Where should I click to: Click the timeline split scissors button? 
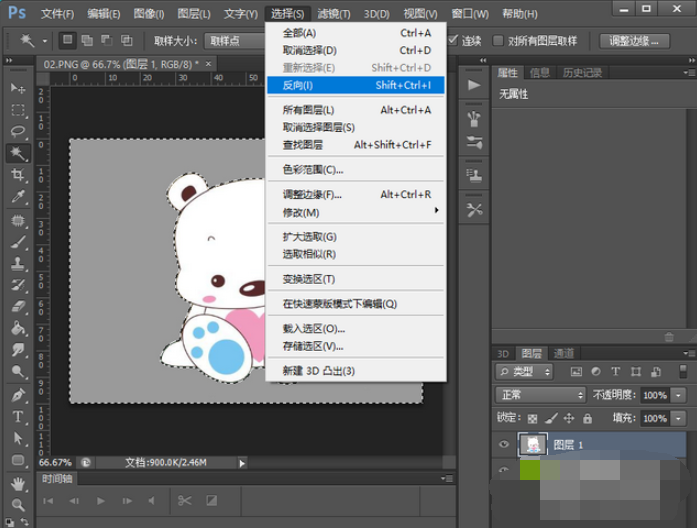pyautogui.click(x=185, y=501)
